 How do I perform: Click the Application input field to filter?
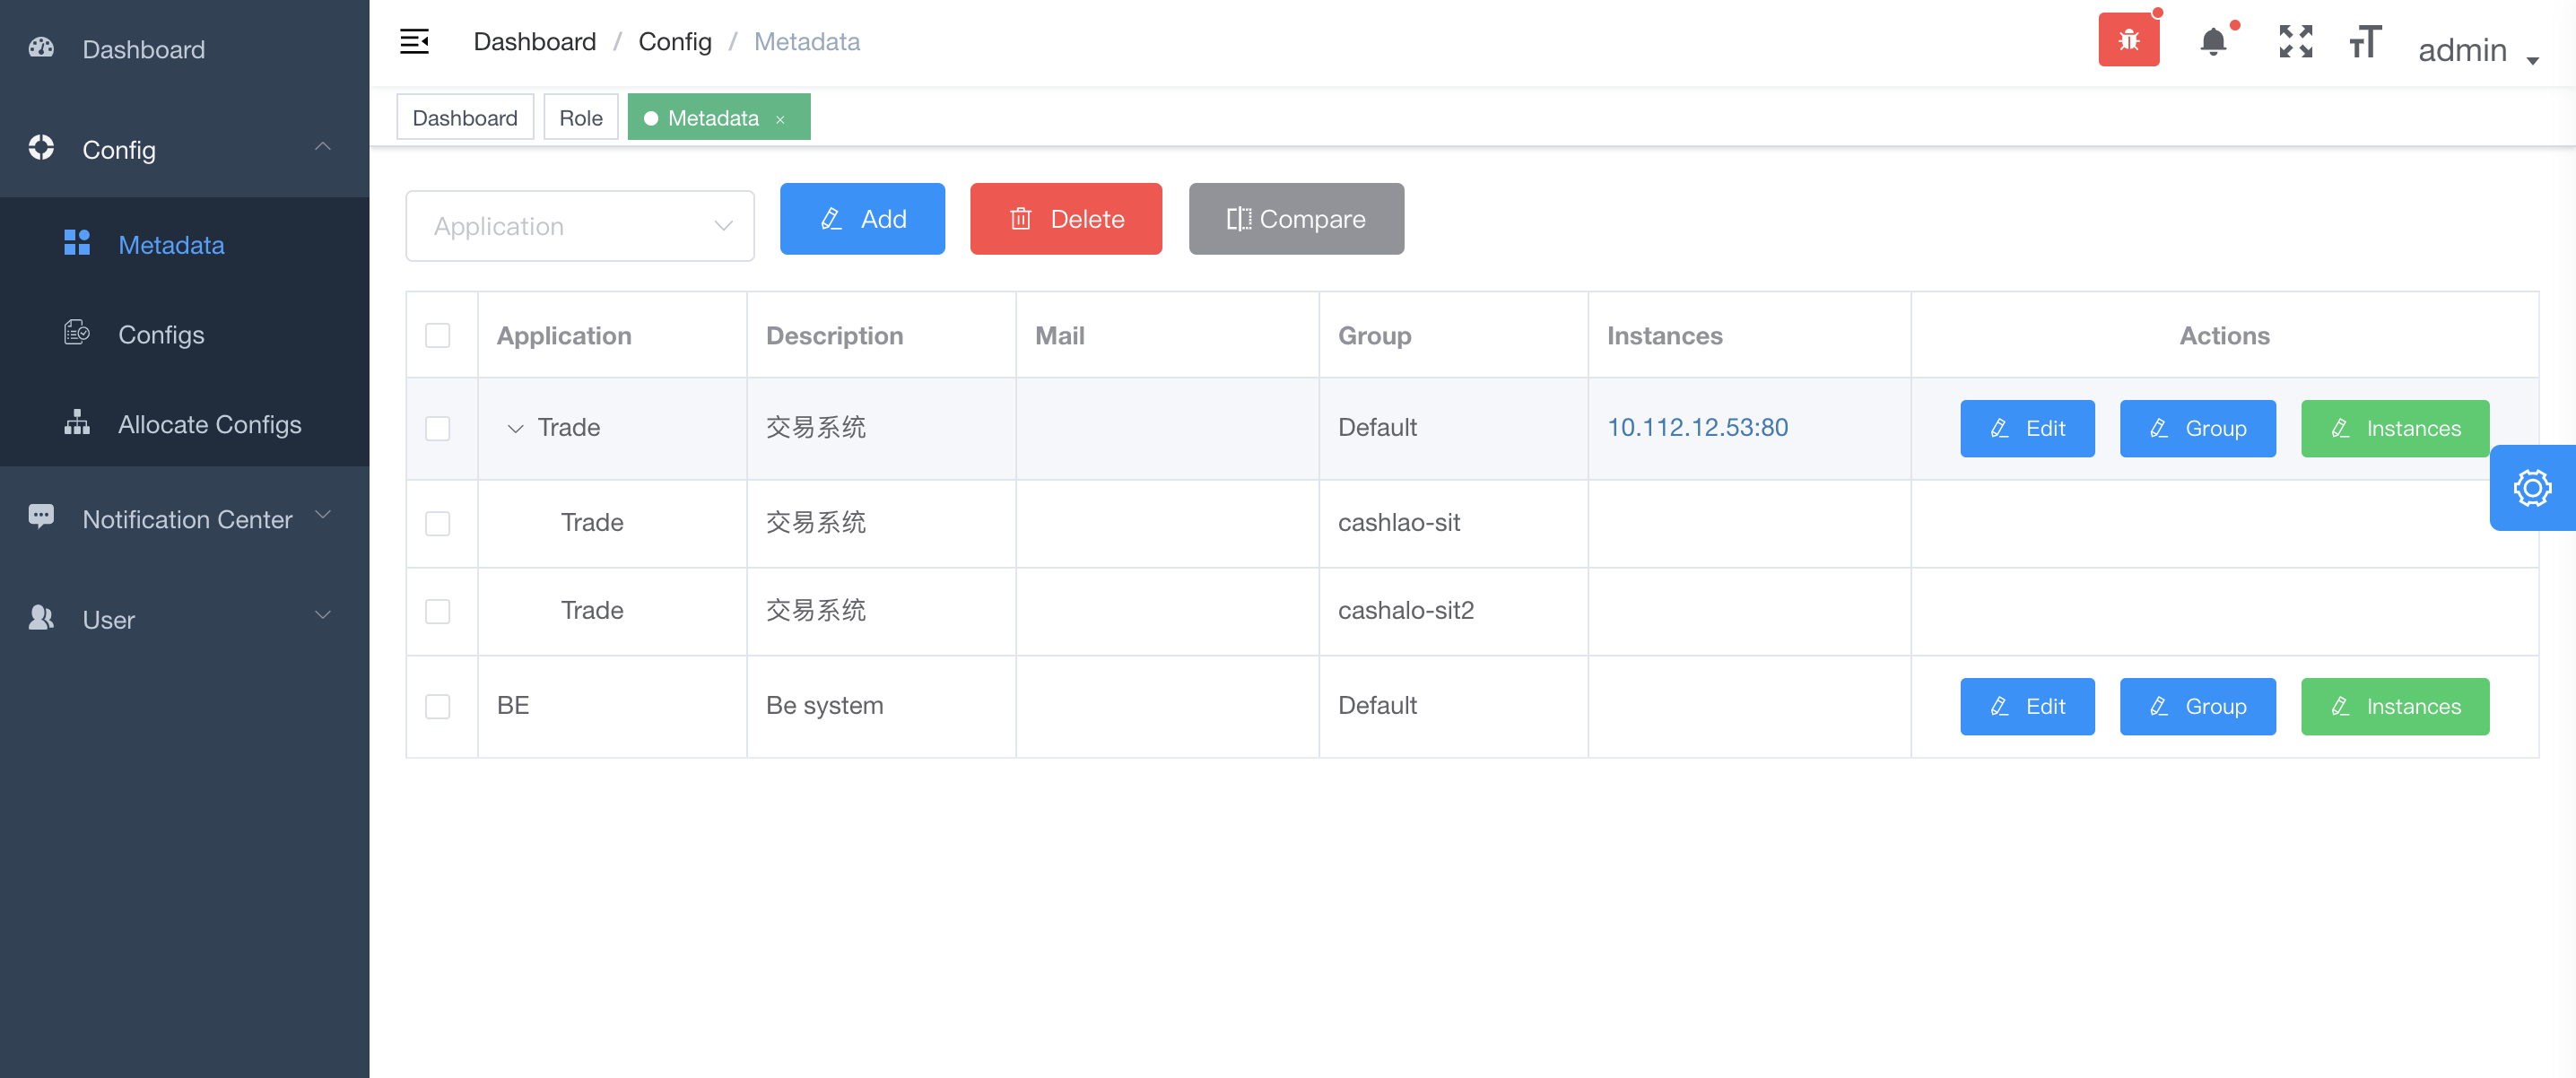point(580,225)
